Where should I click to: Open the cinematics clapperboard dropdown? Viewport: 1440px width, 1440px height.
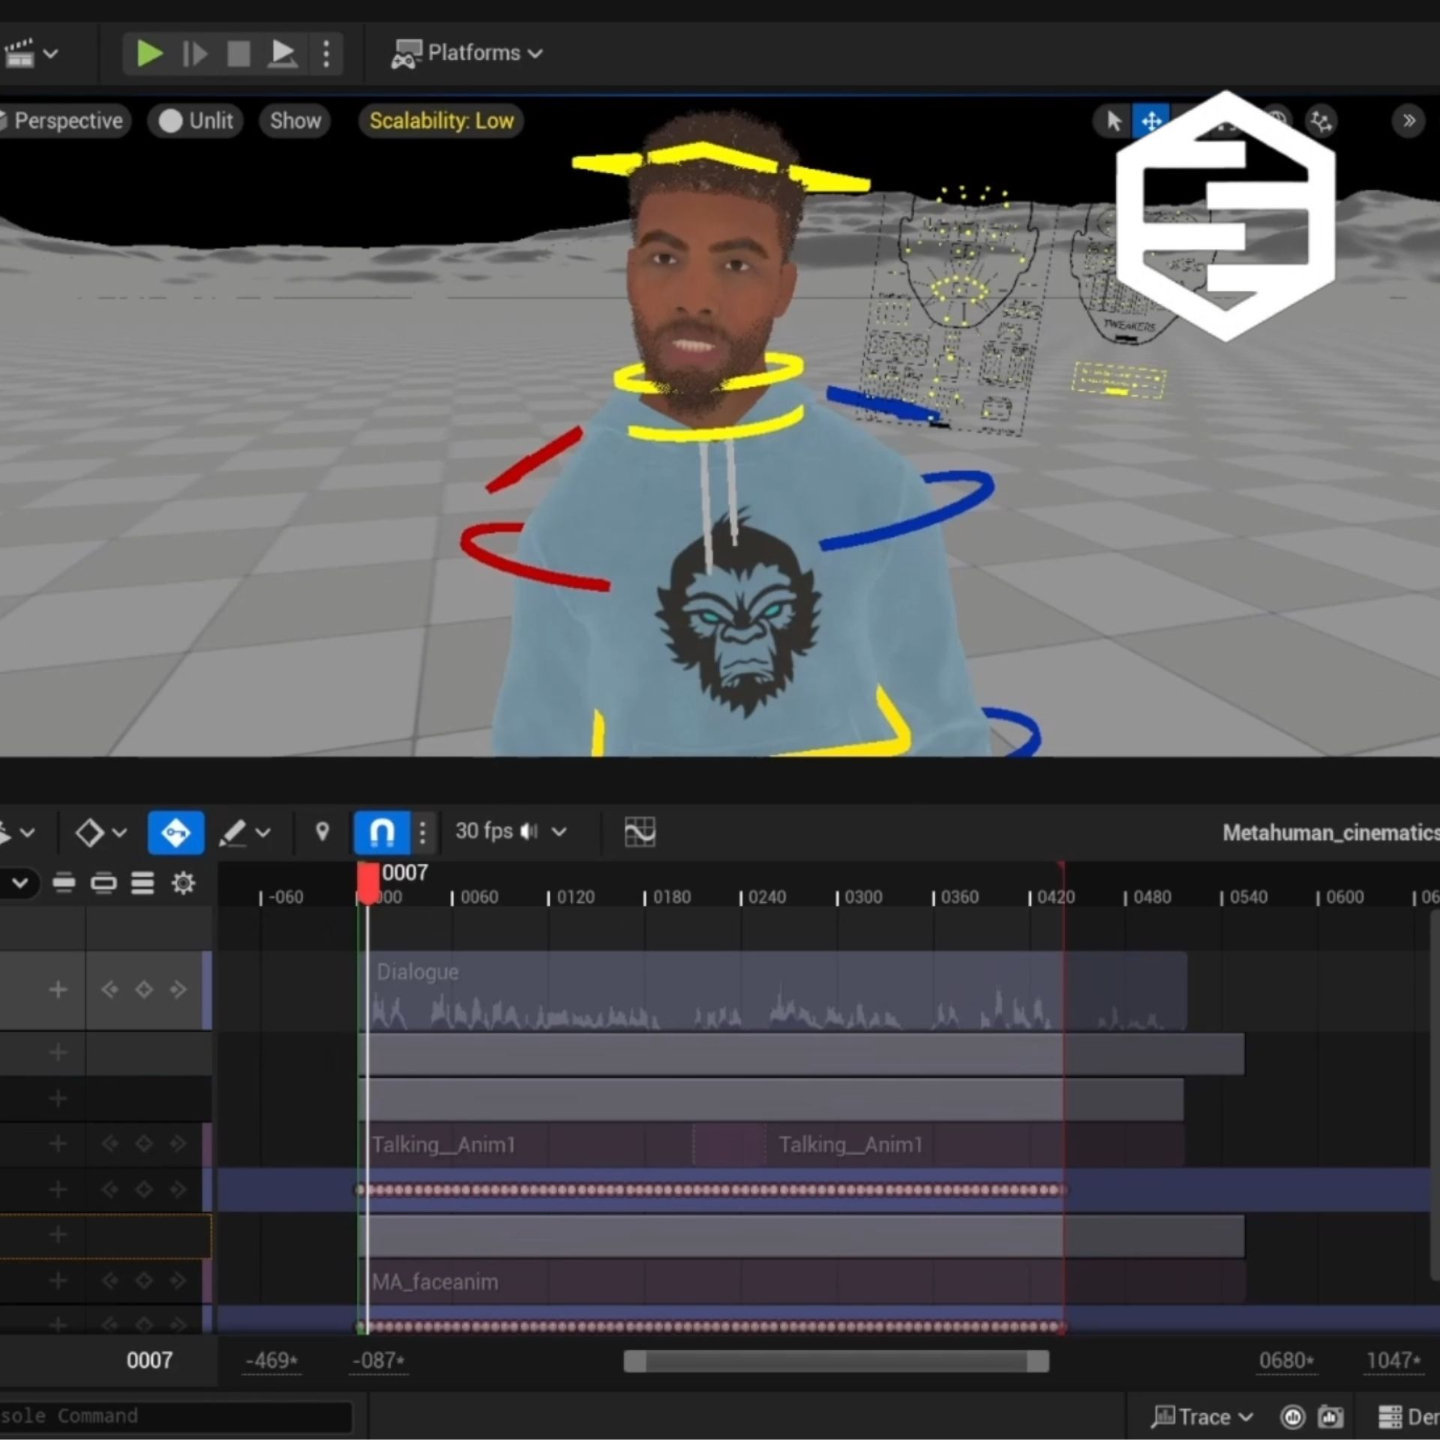click(x=30, y=53)
